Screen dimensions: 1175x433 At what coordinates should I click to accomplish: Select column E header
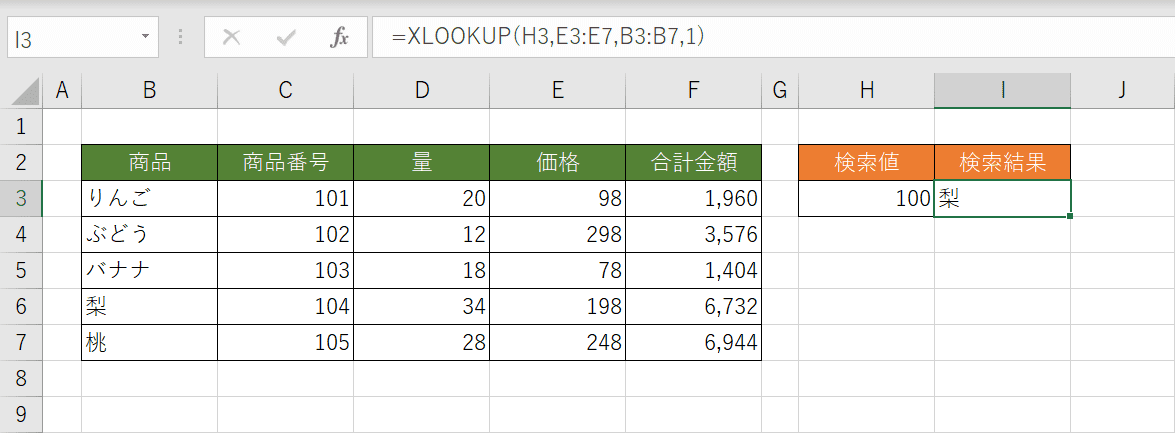tap(558, 91)
